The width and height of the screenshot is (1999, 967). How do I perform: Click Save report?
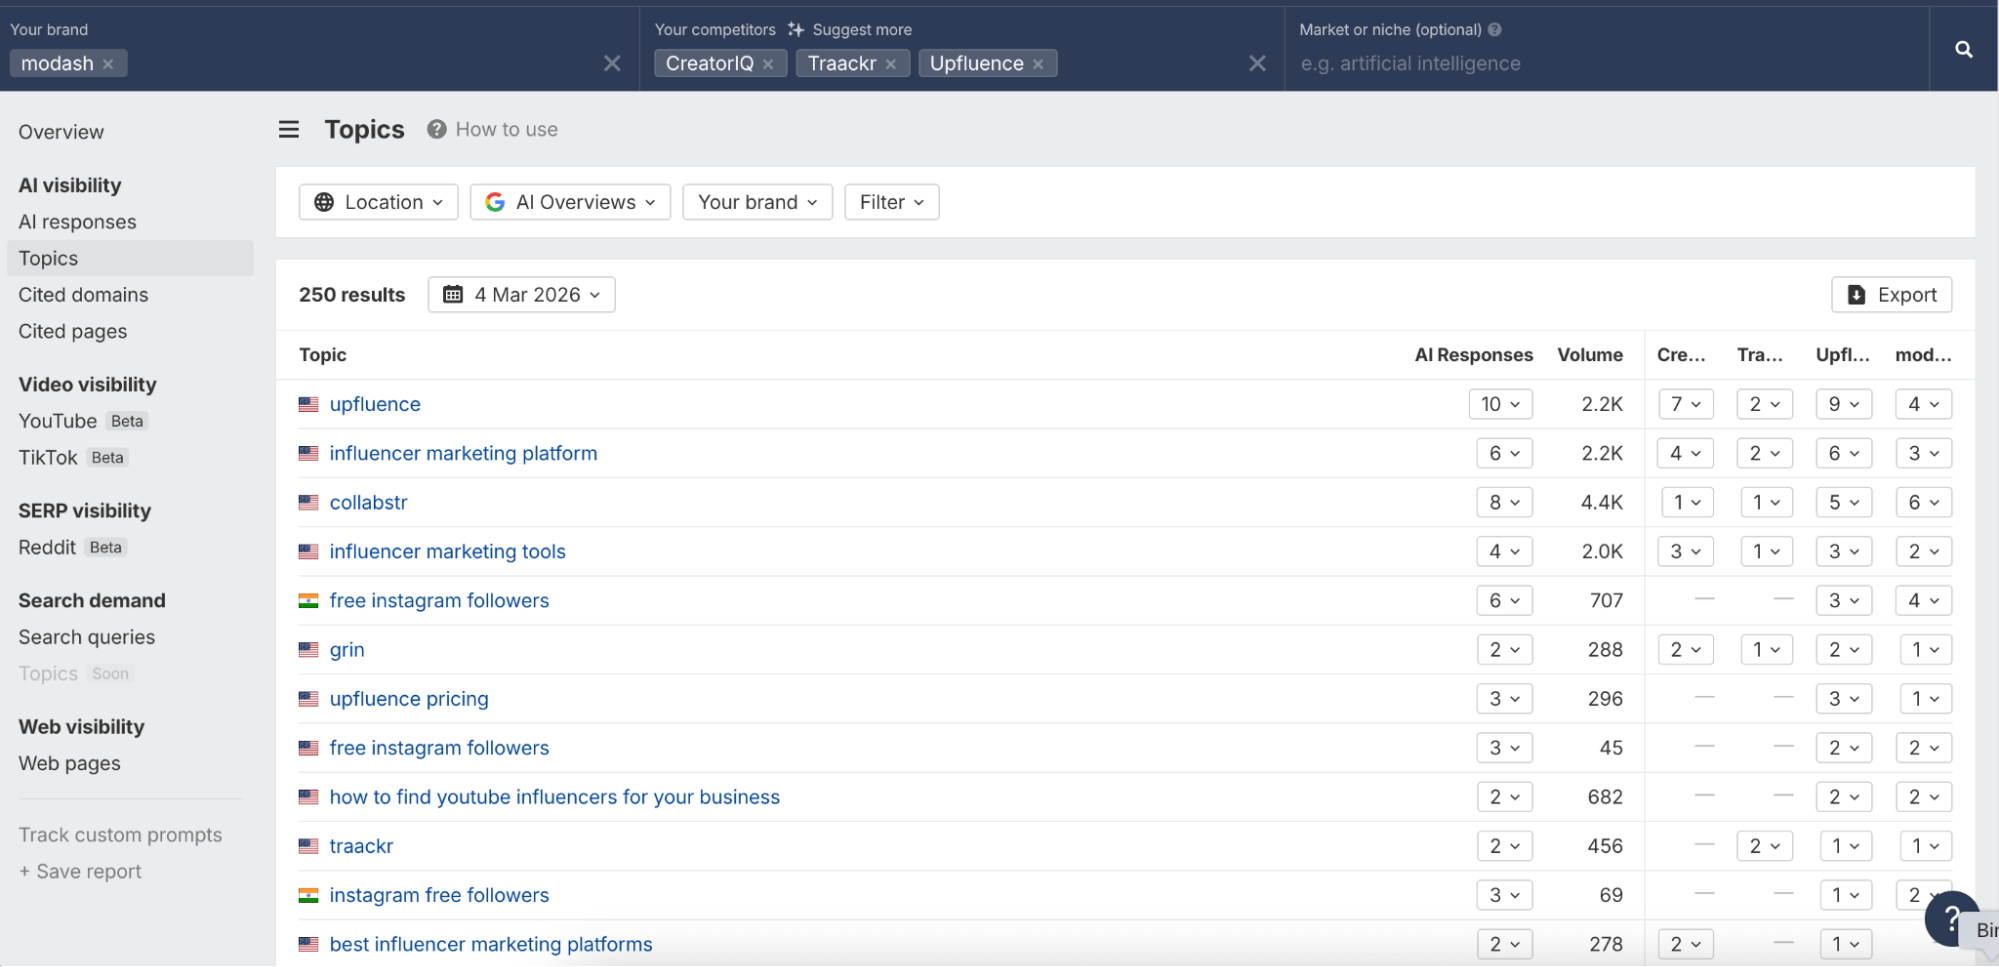[80, 871]
